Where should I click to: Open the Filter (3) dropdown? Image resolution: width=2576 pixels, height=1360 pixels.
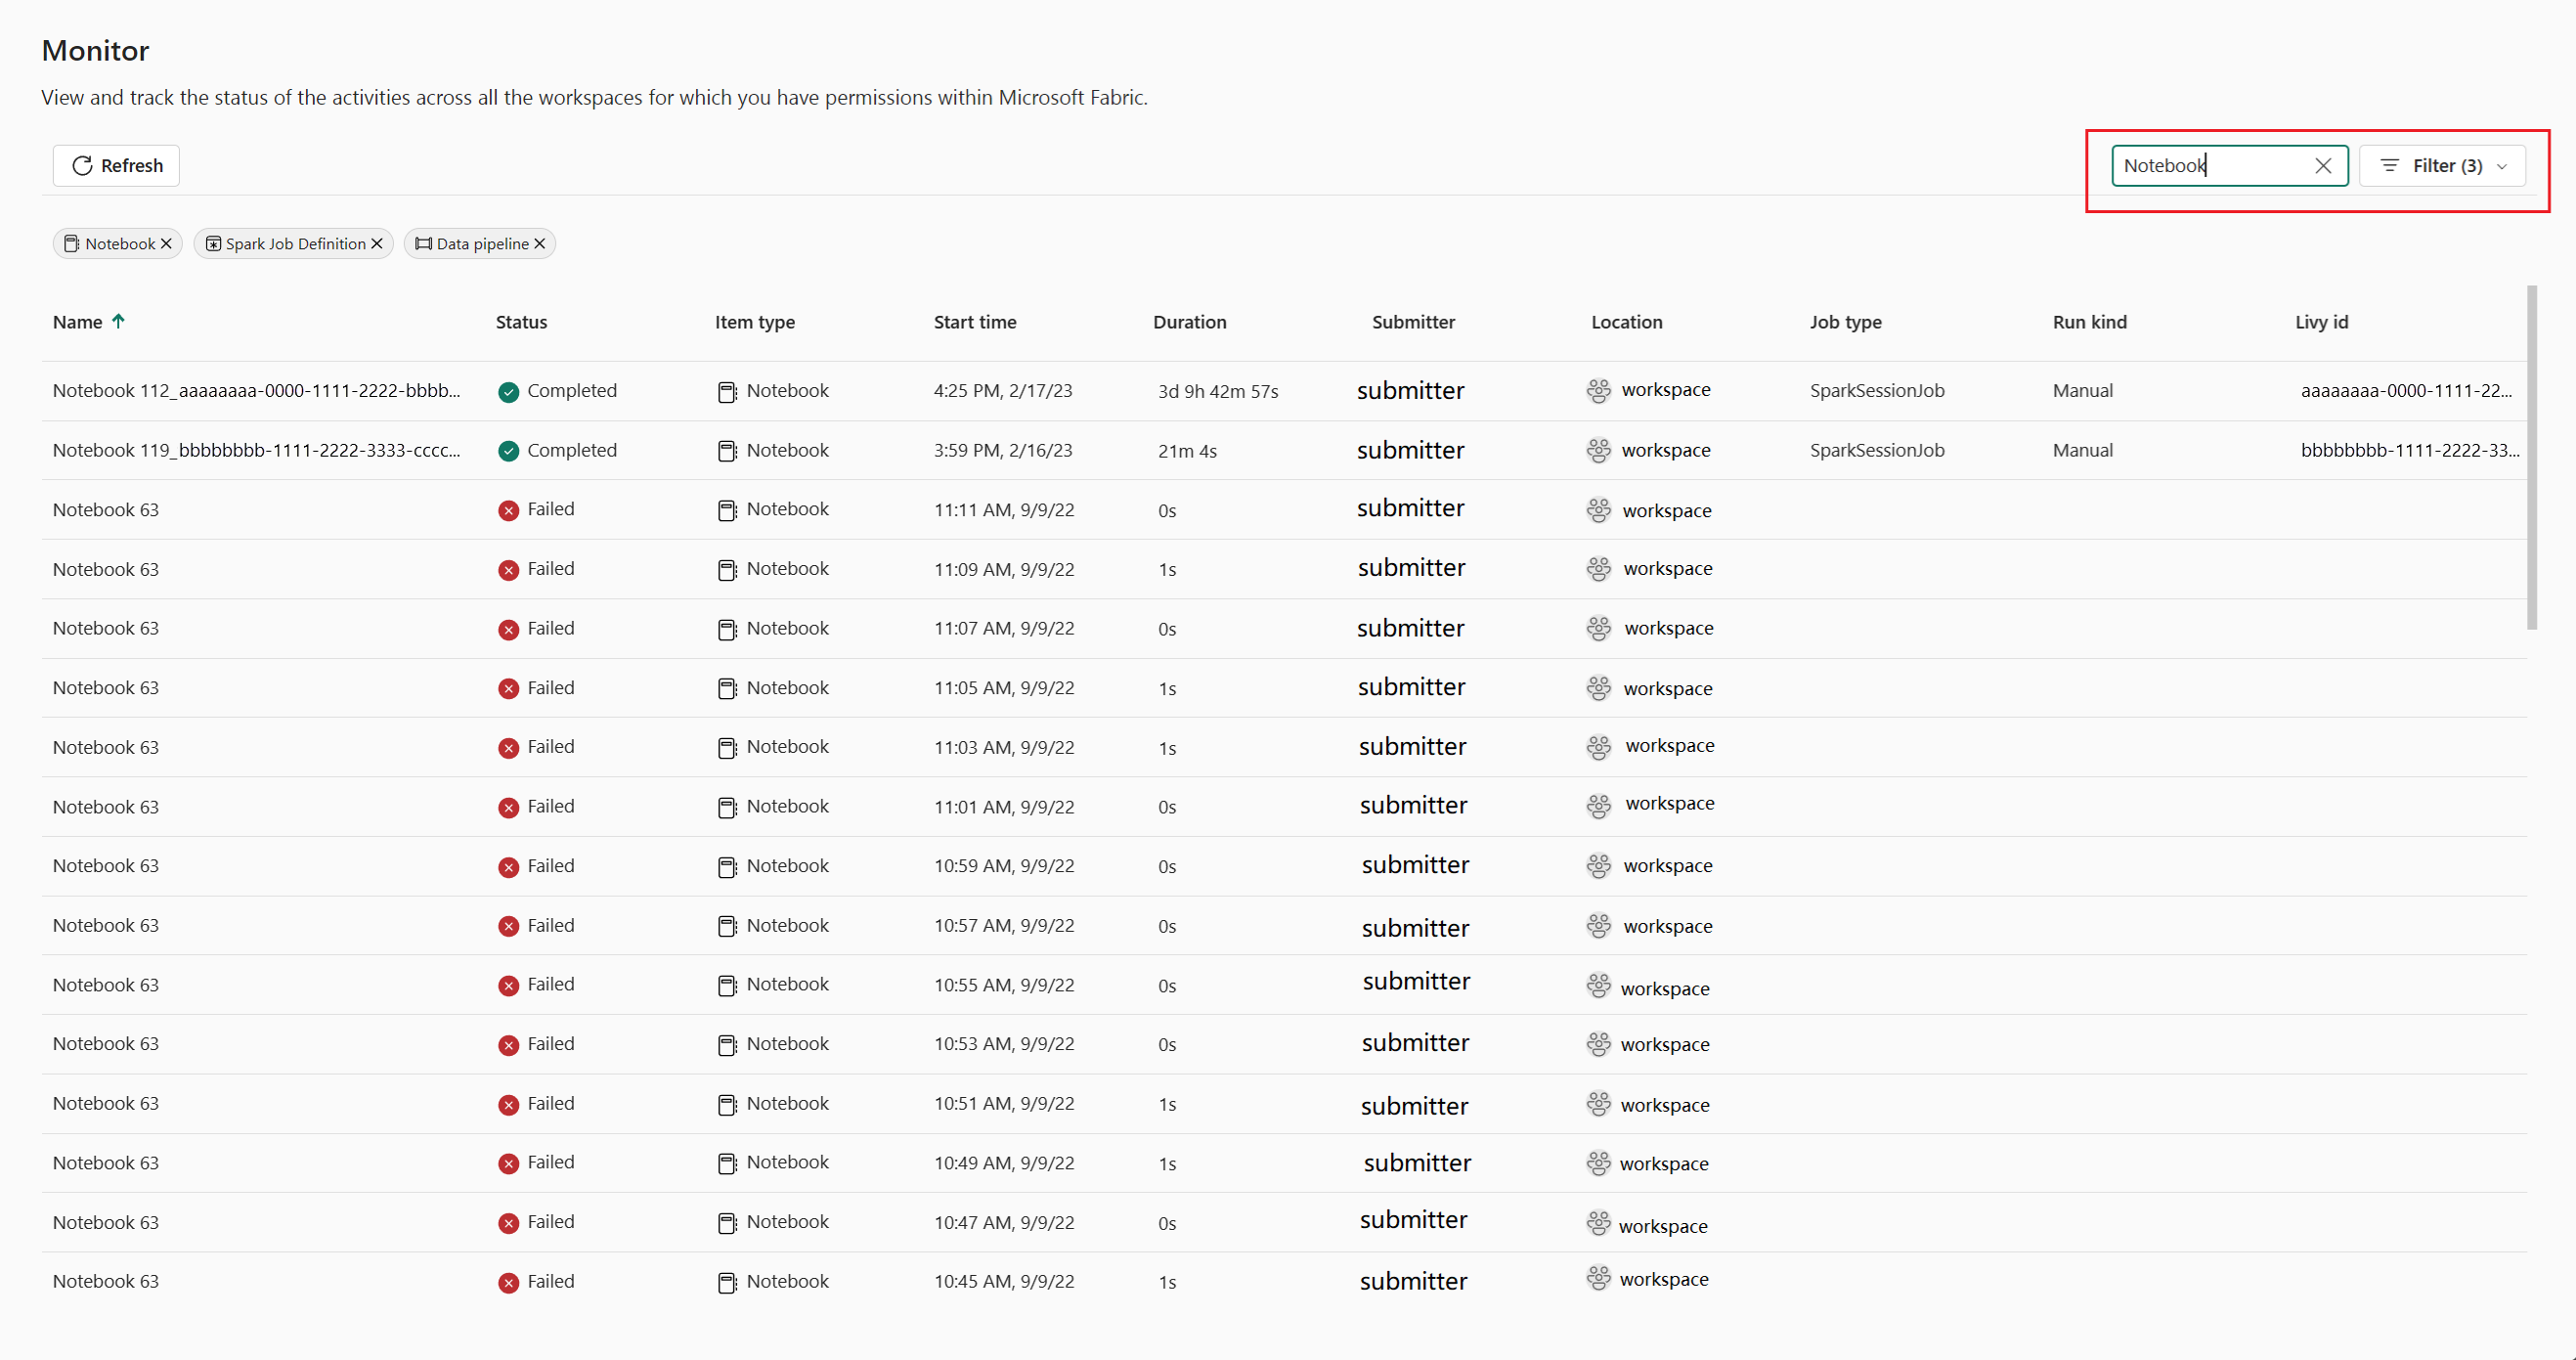(2442, 166)
